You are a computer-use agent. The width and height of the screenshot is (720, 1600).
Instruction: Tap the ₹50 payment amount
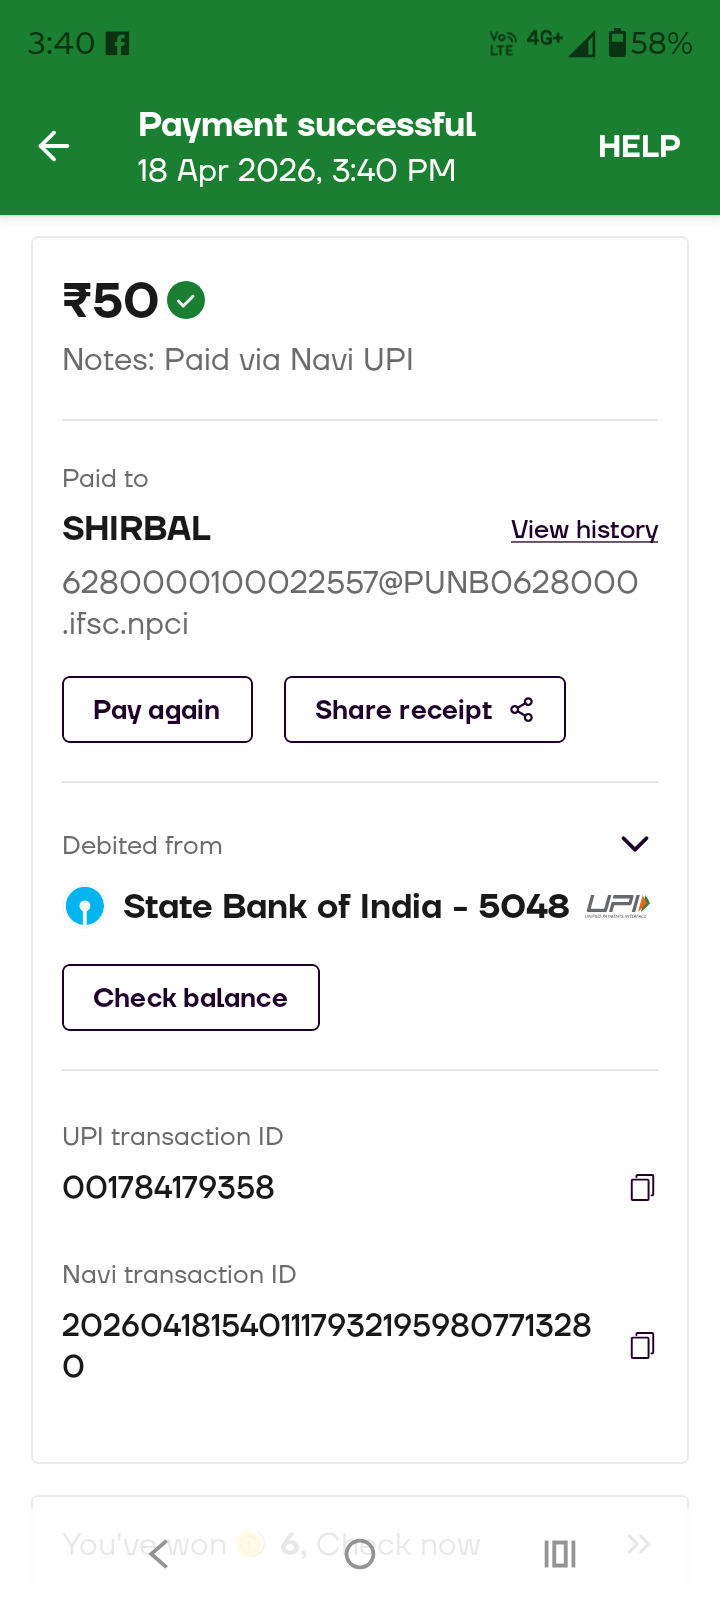[x=111, y=301]
